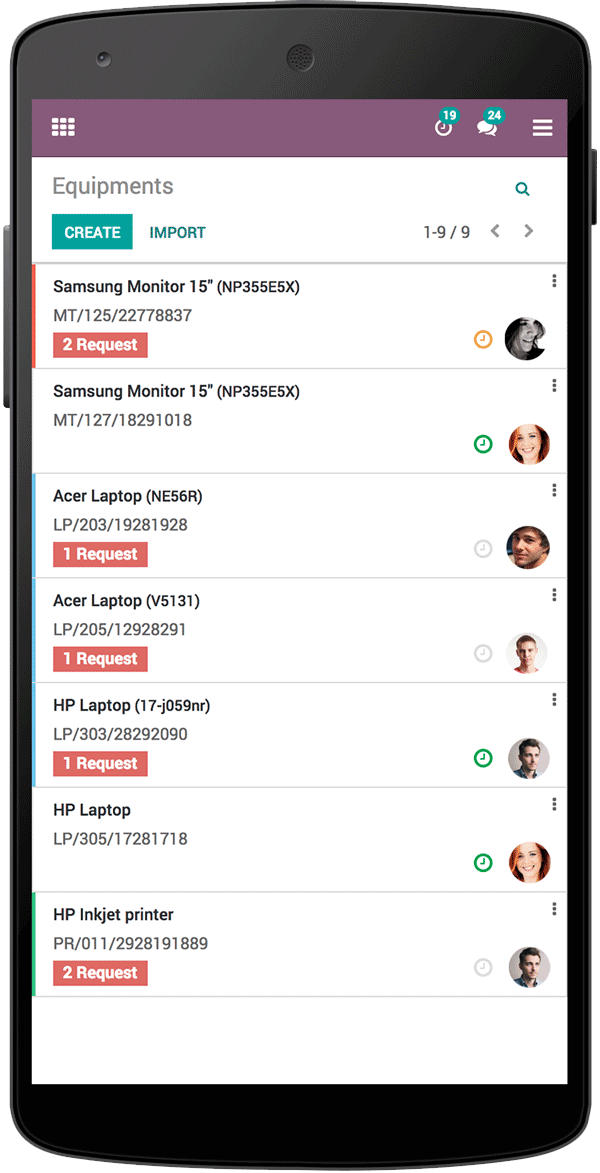This screenshot has width=600, height=1173.
Task: Click the 2 Request badge on HP Inkjet printer
Action: pyautogui.click(x=100, y=973)
